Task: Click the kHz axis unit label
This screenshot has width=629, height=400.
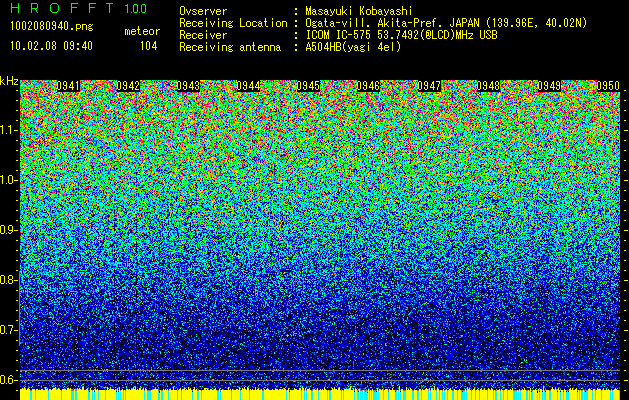Action: tap(9, 81)
